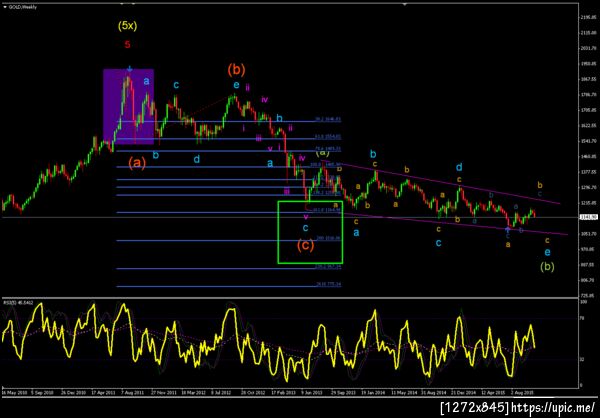
Task: Click the red 5 wave label
Action: (x=127, y=44)
